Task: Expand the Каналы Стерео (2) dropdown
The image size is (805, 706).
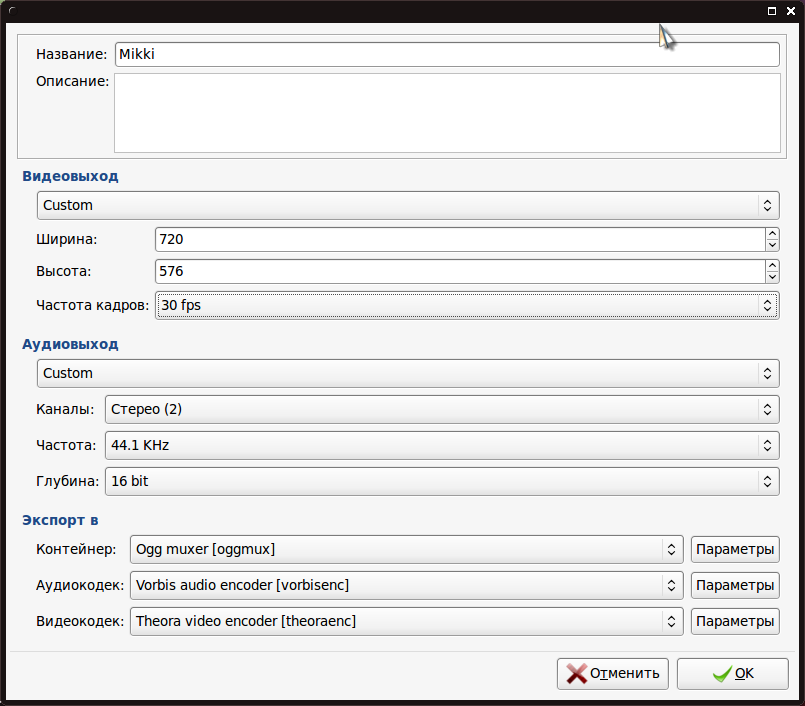Action: coord(442,409)
